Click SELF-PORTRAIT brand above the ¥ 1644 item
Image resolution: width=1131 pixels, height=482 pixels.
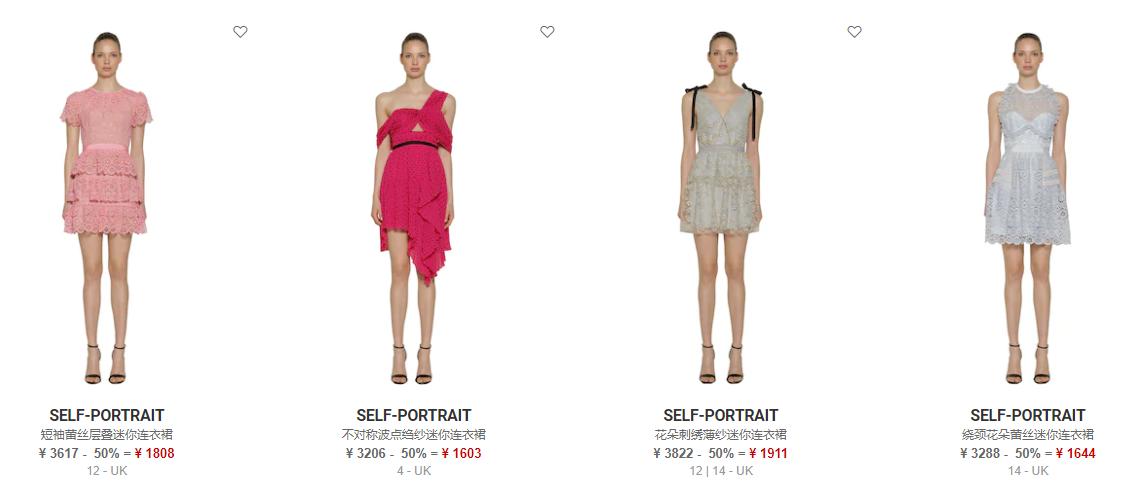tap(1028, 416)
